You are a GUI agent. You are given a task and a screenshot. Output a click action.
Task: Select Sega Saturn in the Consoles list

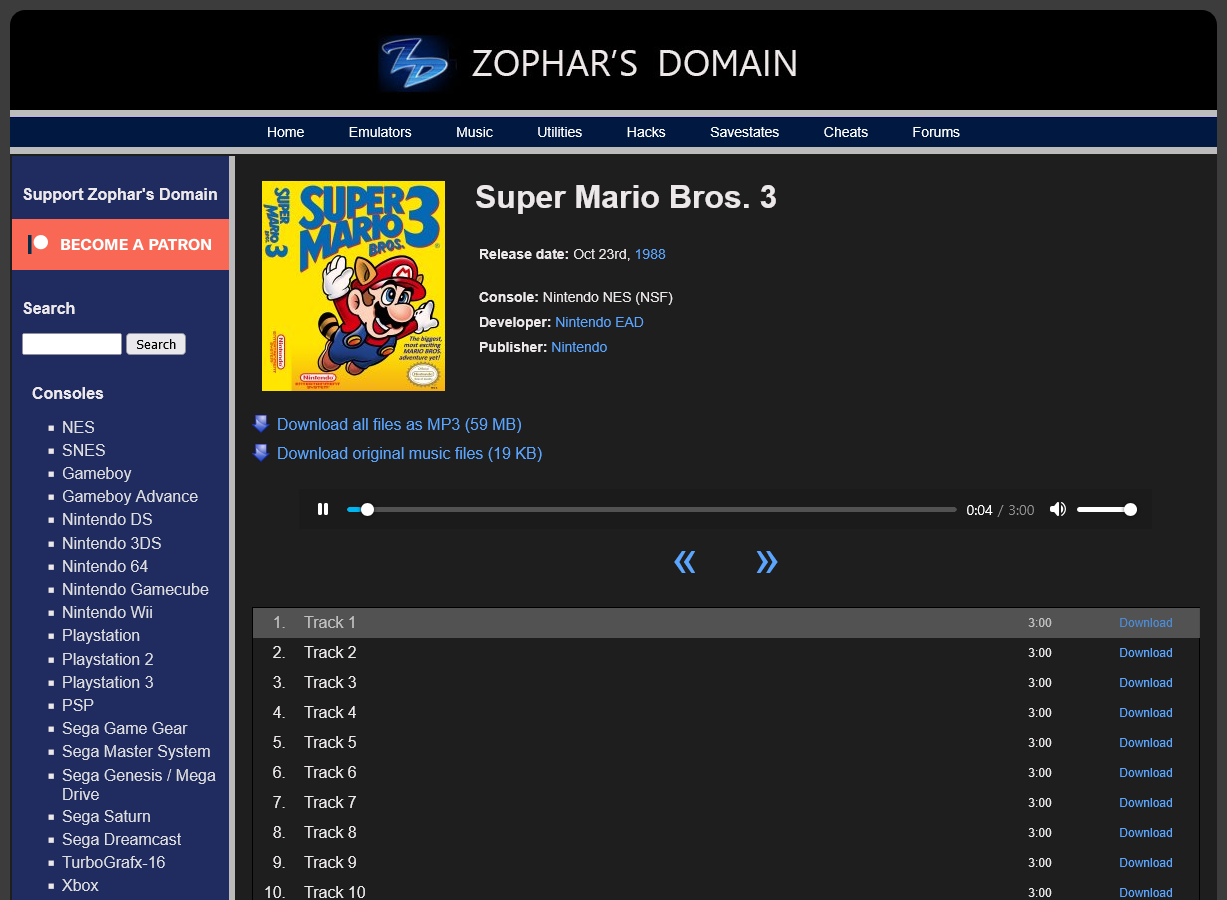tap(106, 816)
